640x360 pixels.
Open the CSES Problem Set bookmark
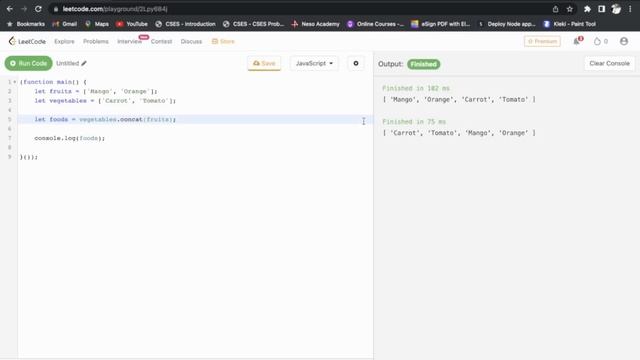coord(253,24)
